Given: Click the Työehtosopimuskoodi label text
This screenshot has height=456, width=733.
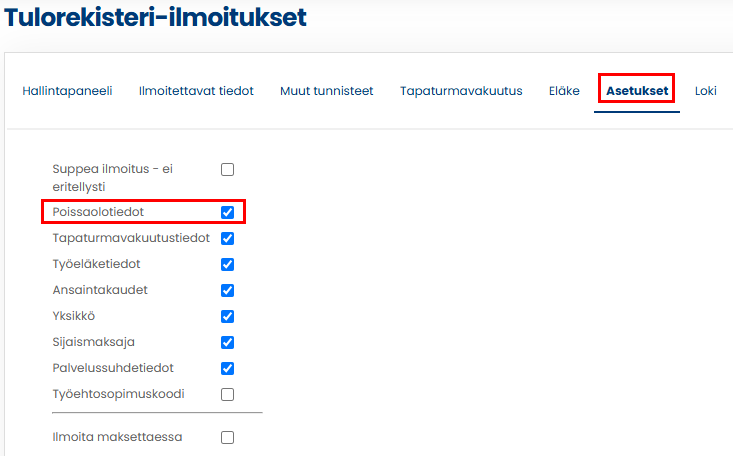Looking at the screenshot, I should coord(118,394).
